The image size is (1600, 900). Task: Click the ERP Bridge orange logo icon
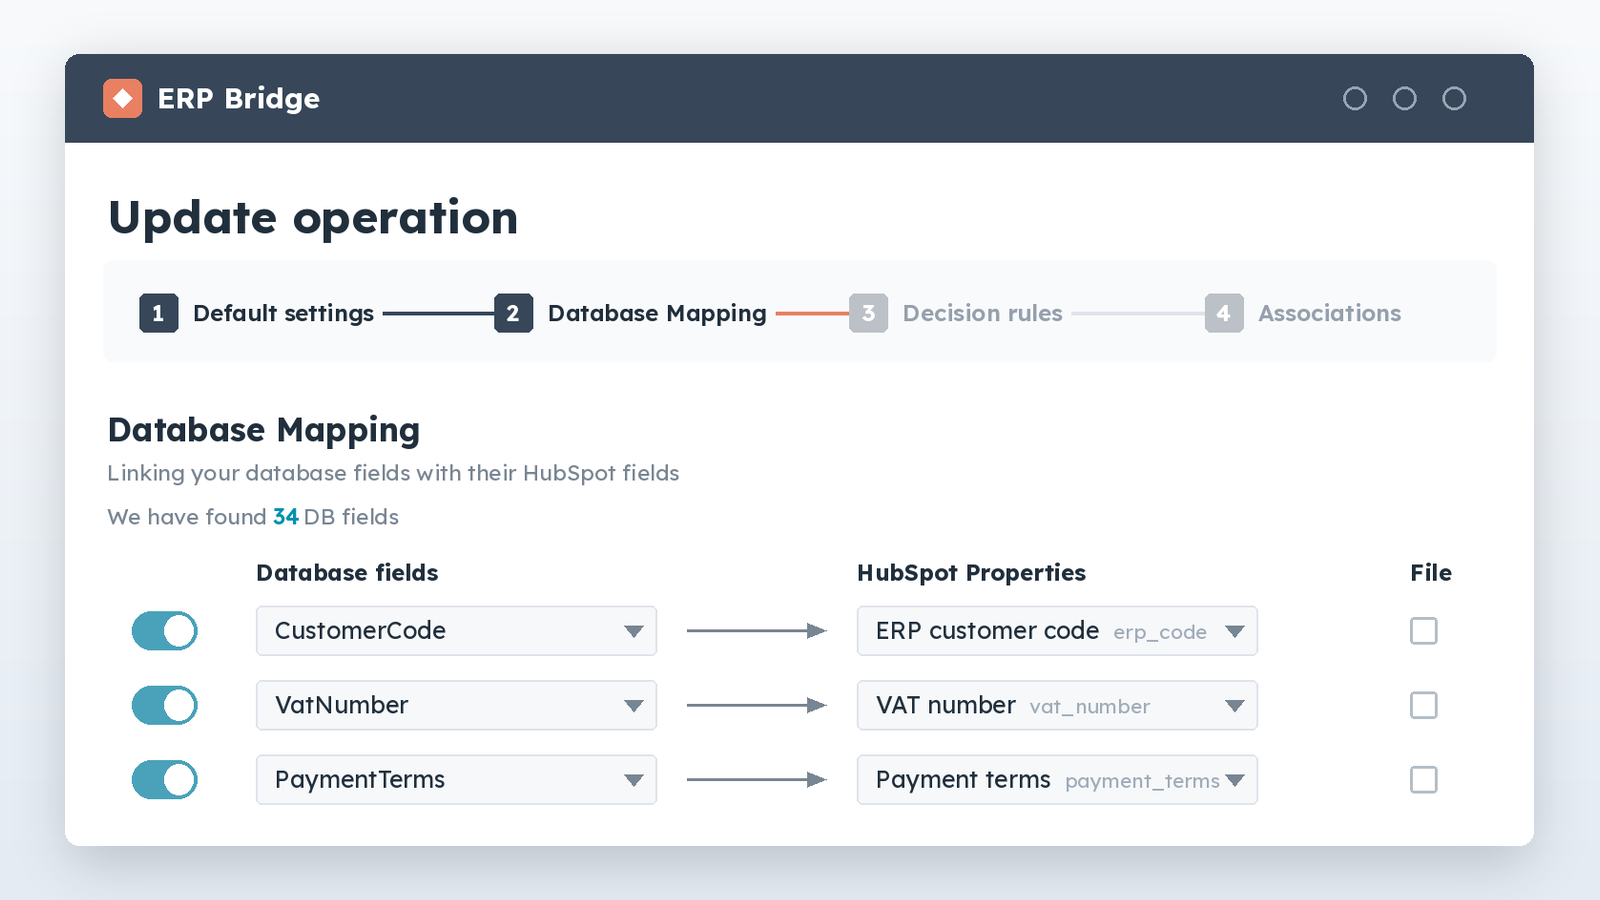[x=123, y=98]
